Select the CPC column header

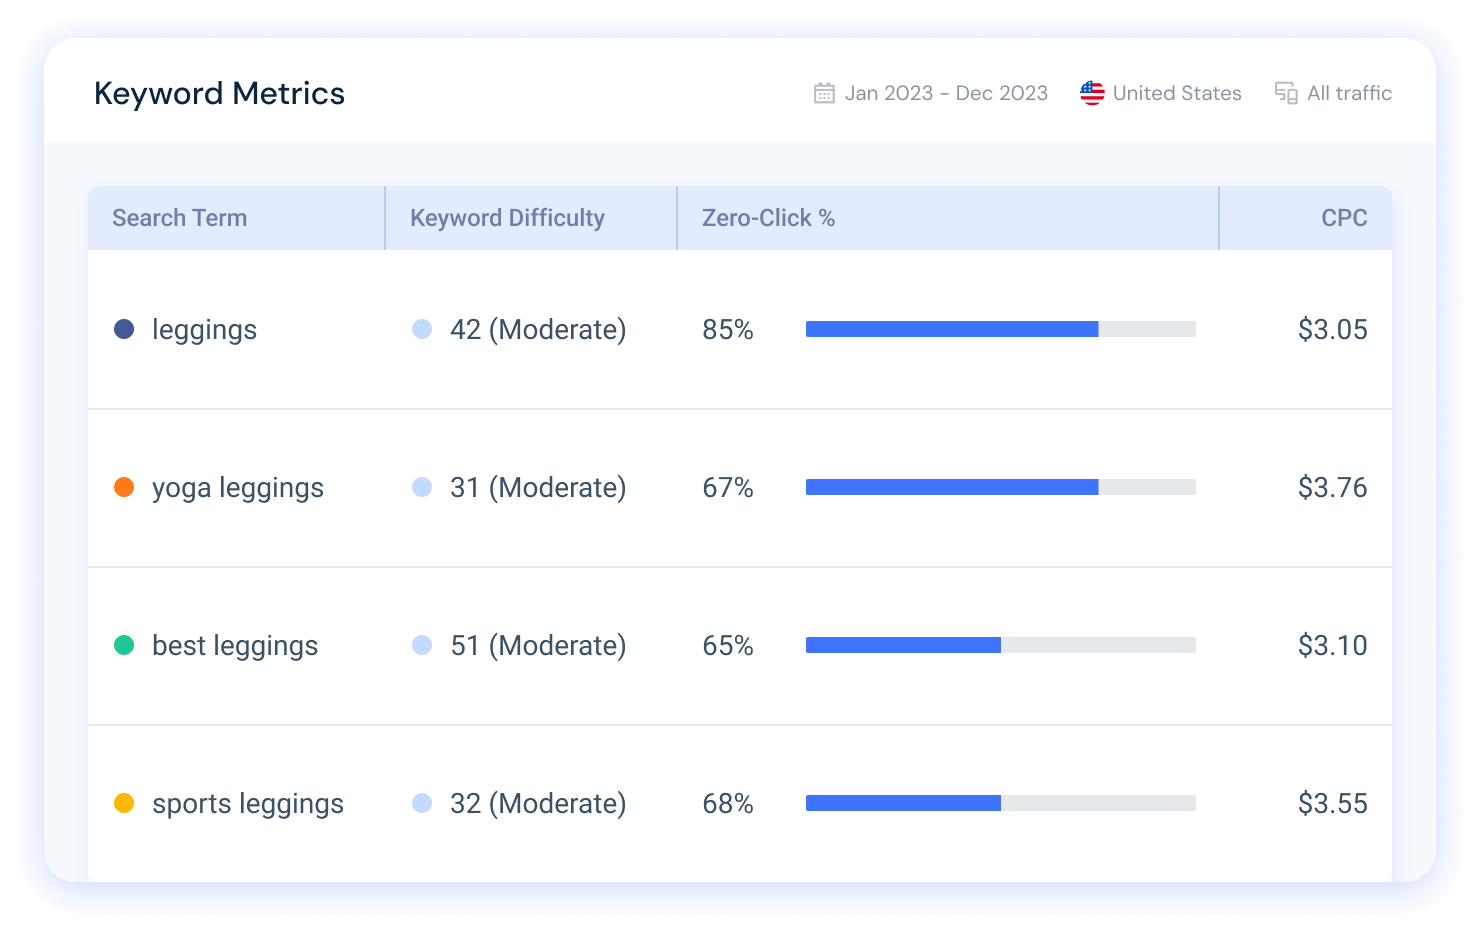point(1344,217)
